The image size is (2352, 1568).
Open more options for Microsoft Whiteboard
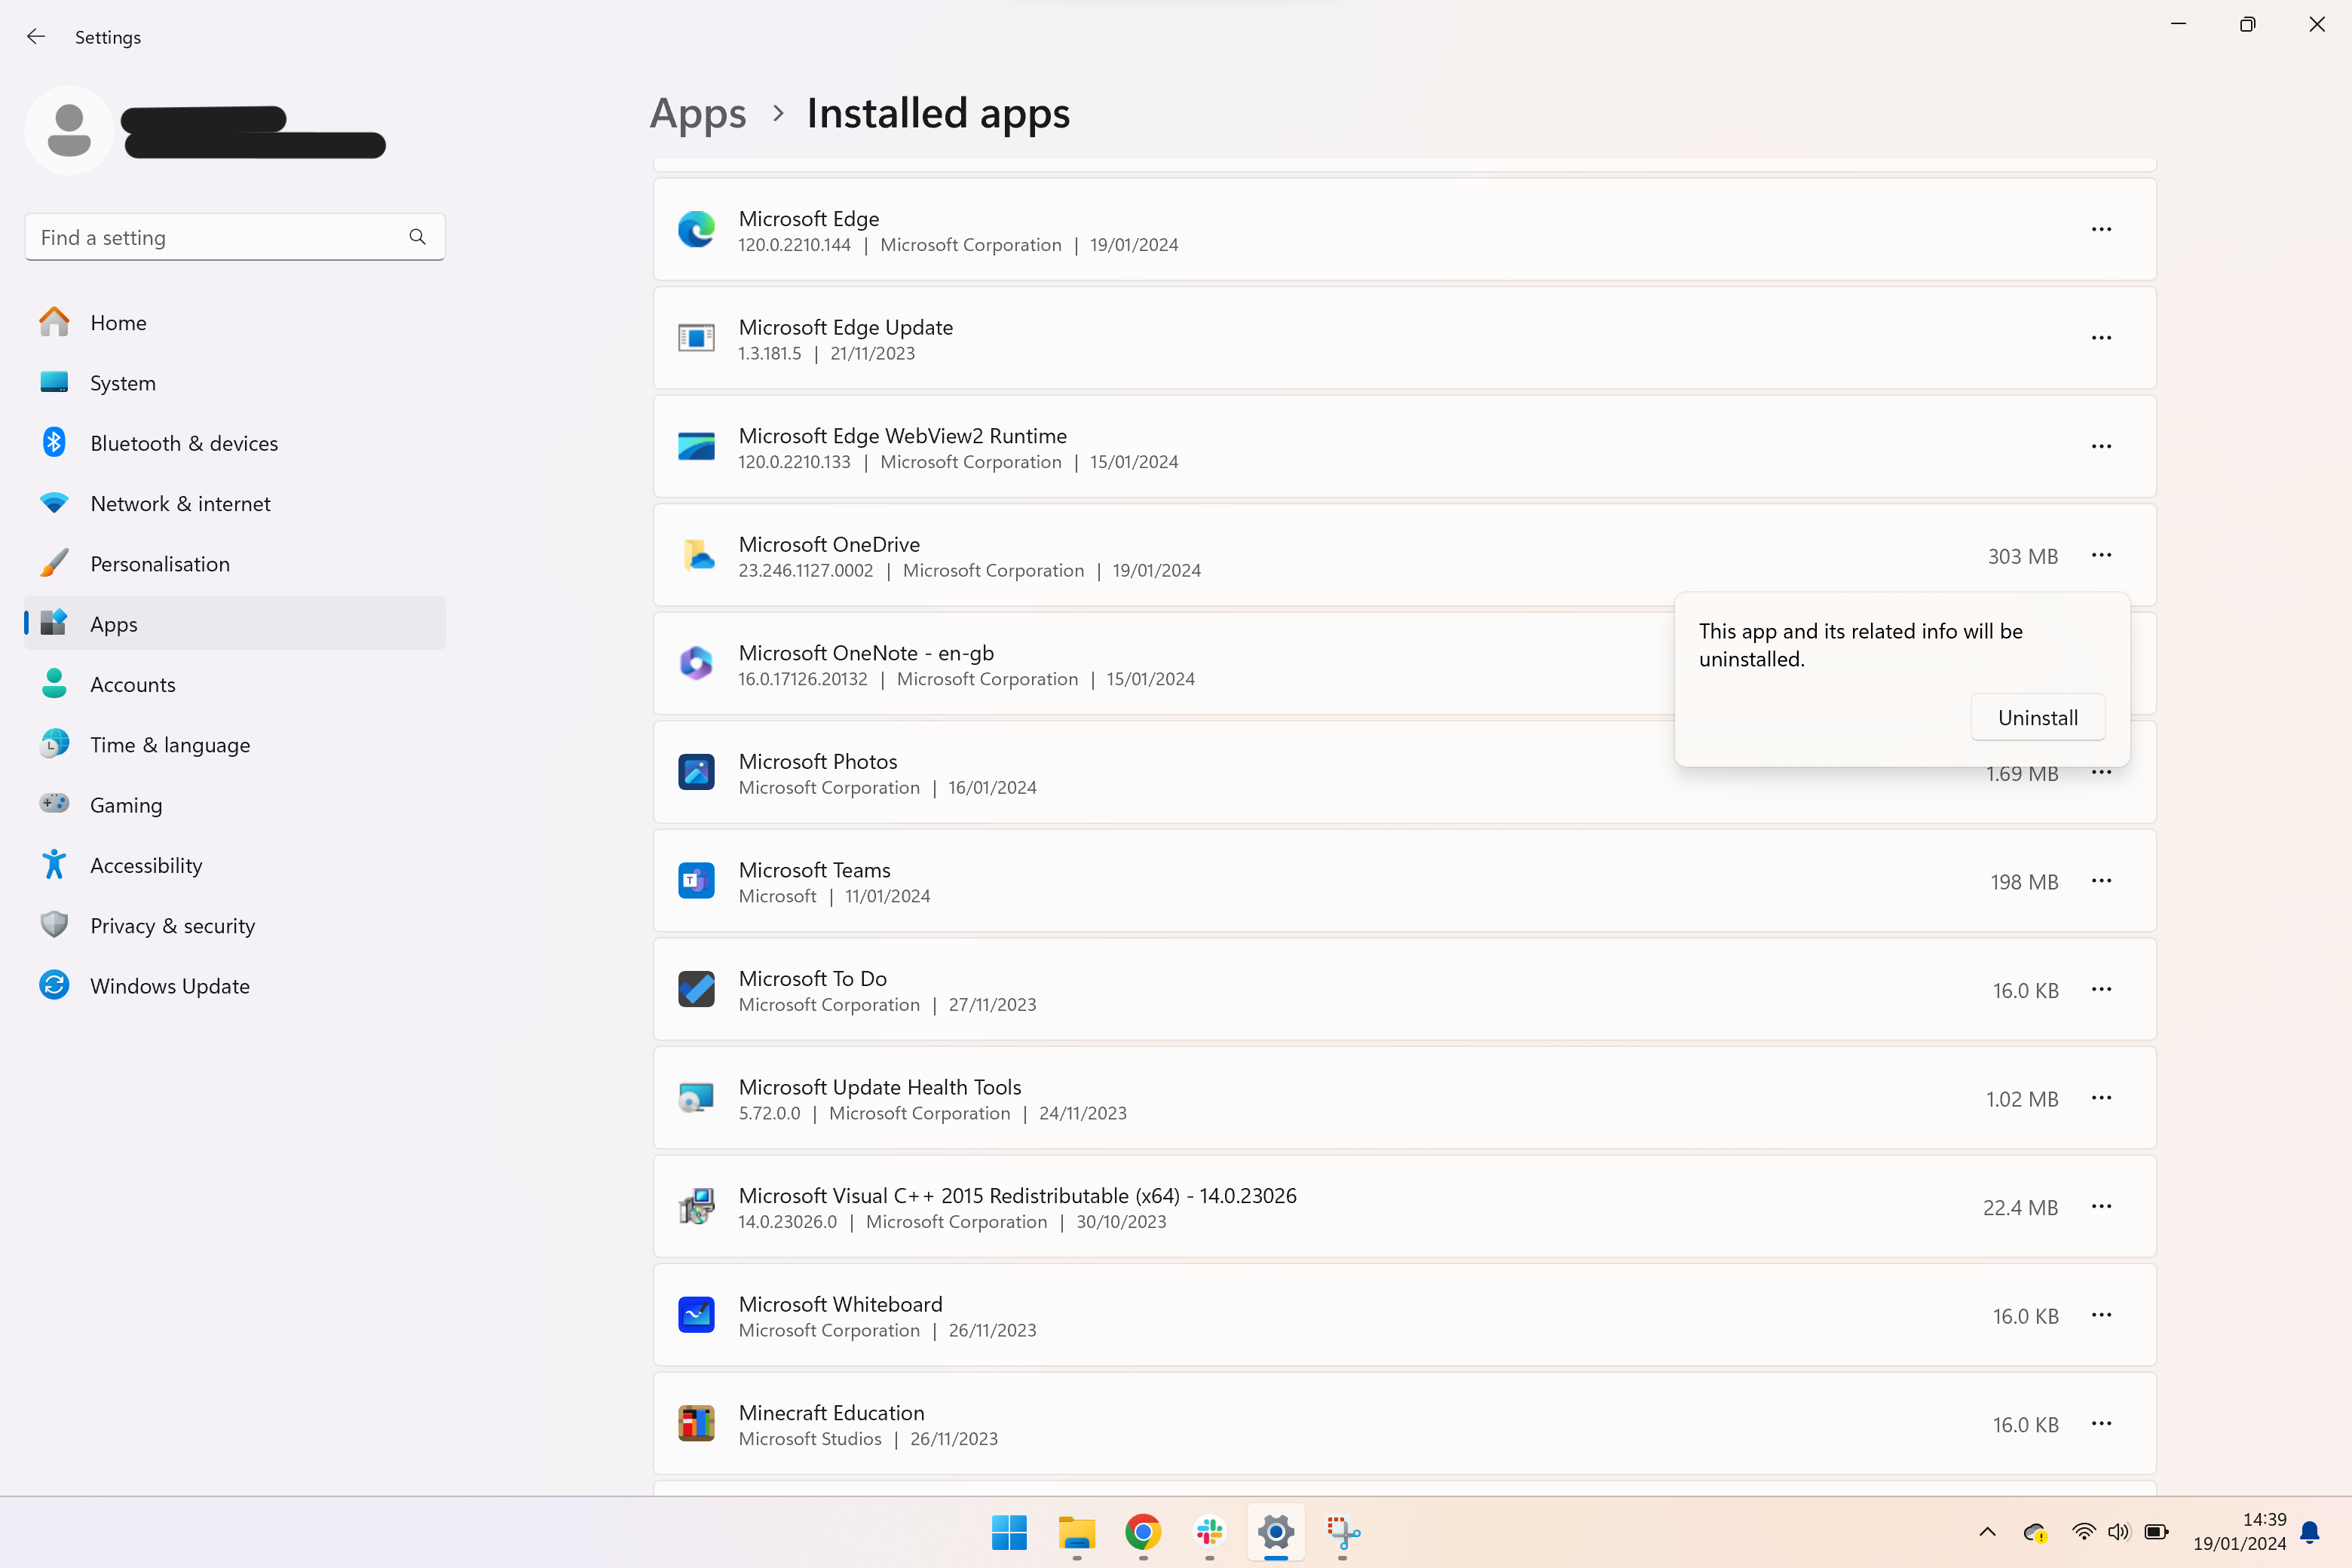(2101, 1315)
